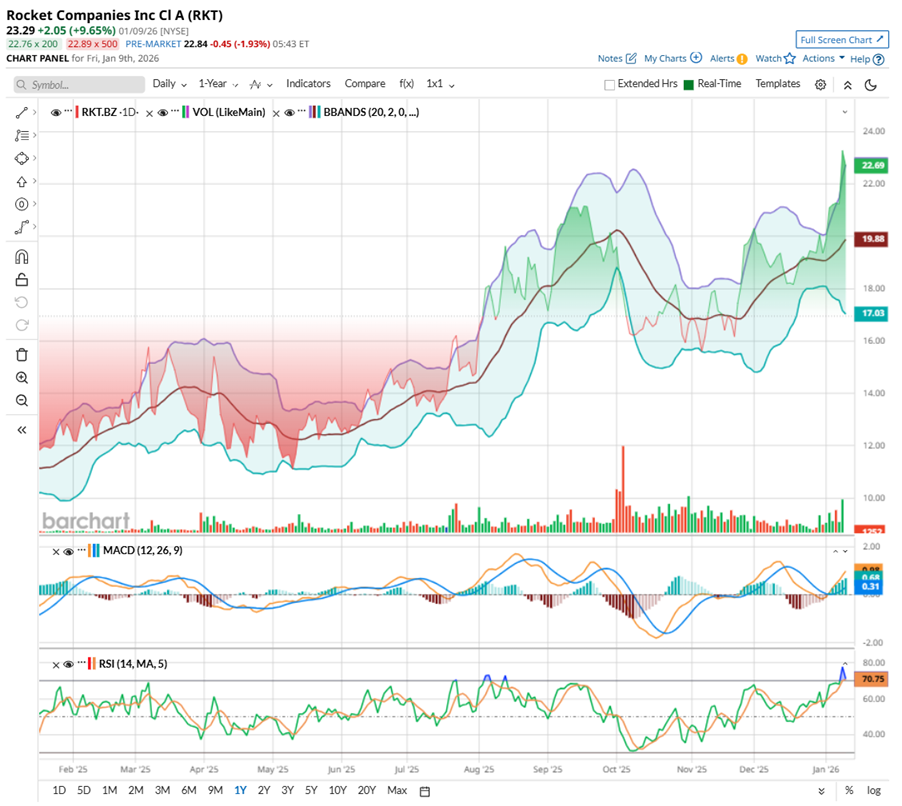Image resolution: width=902 pixels, height=806 pixels.
Task: Expand shapes tool options chevron
Action: coord(35,158)
